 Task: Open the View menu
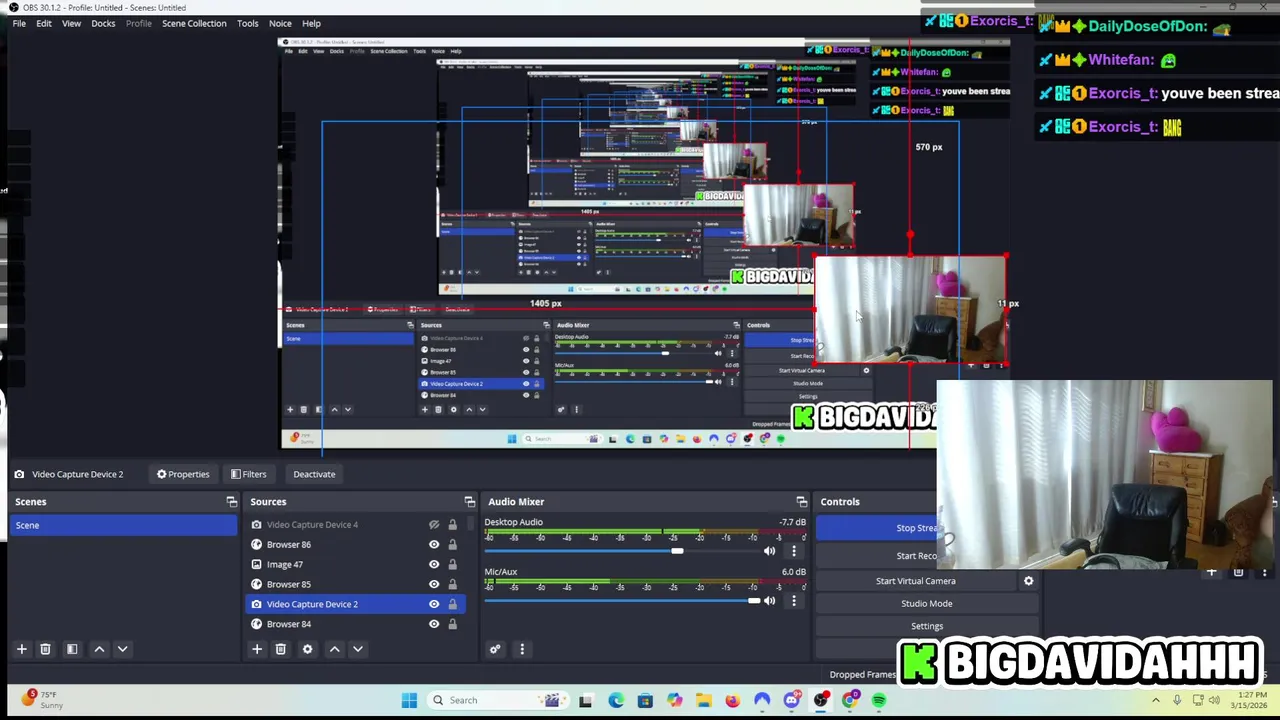pos(71,23)
